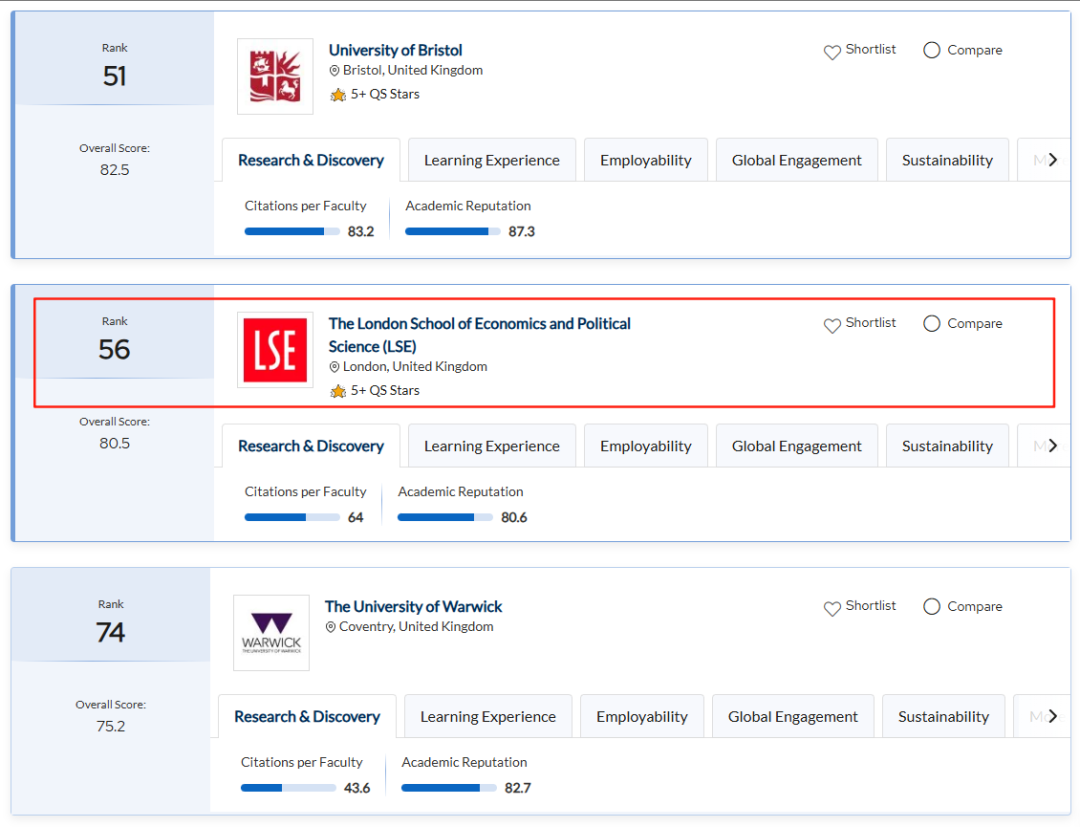Open LSE's Learning Experience tab

(x=492, y=446)
